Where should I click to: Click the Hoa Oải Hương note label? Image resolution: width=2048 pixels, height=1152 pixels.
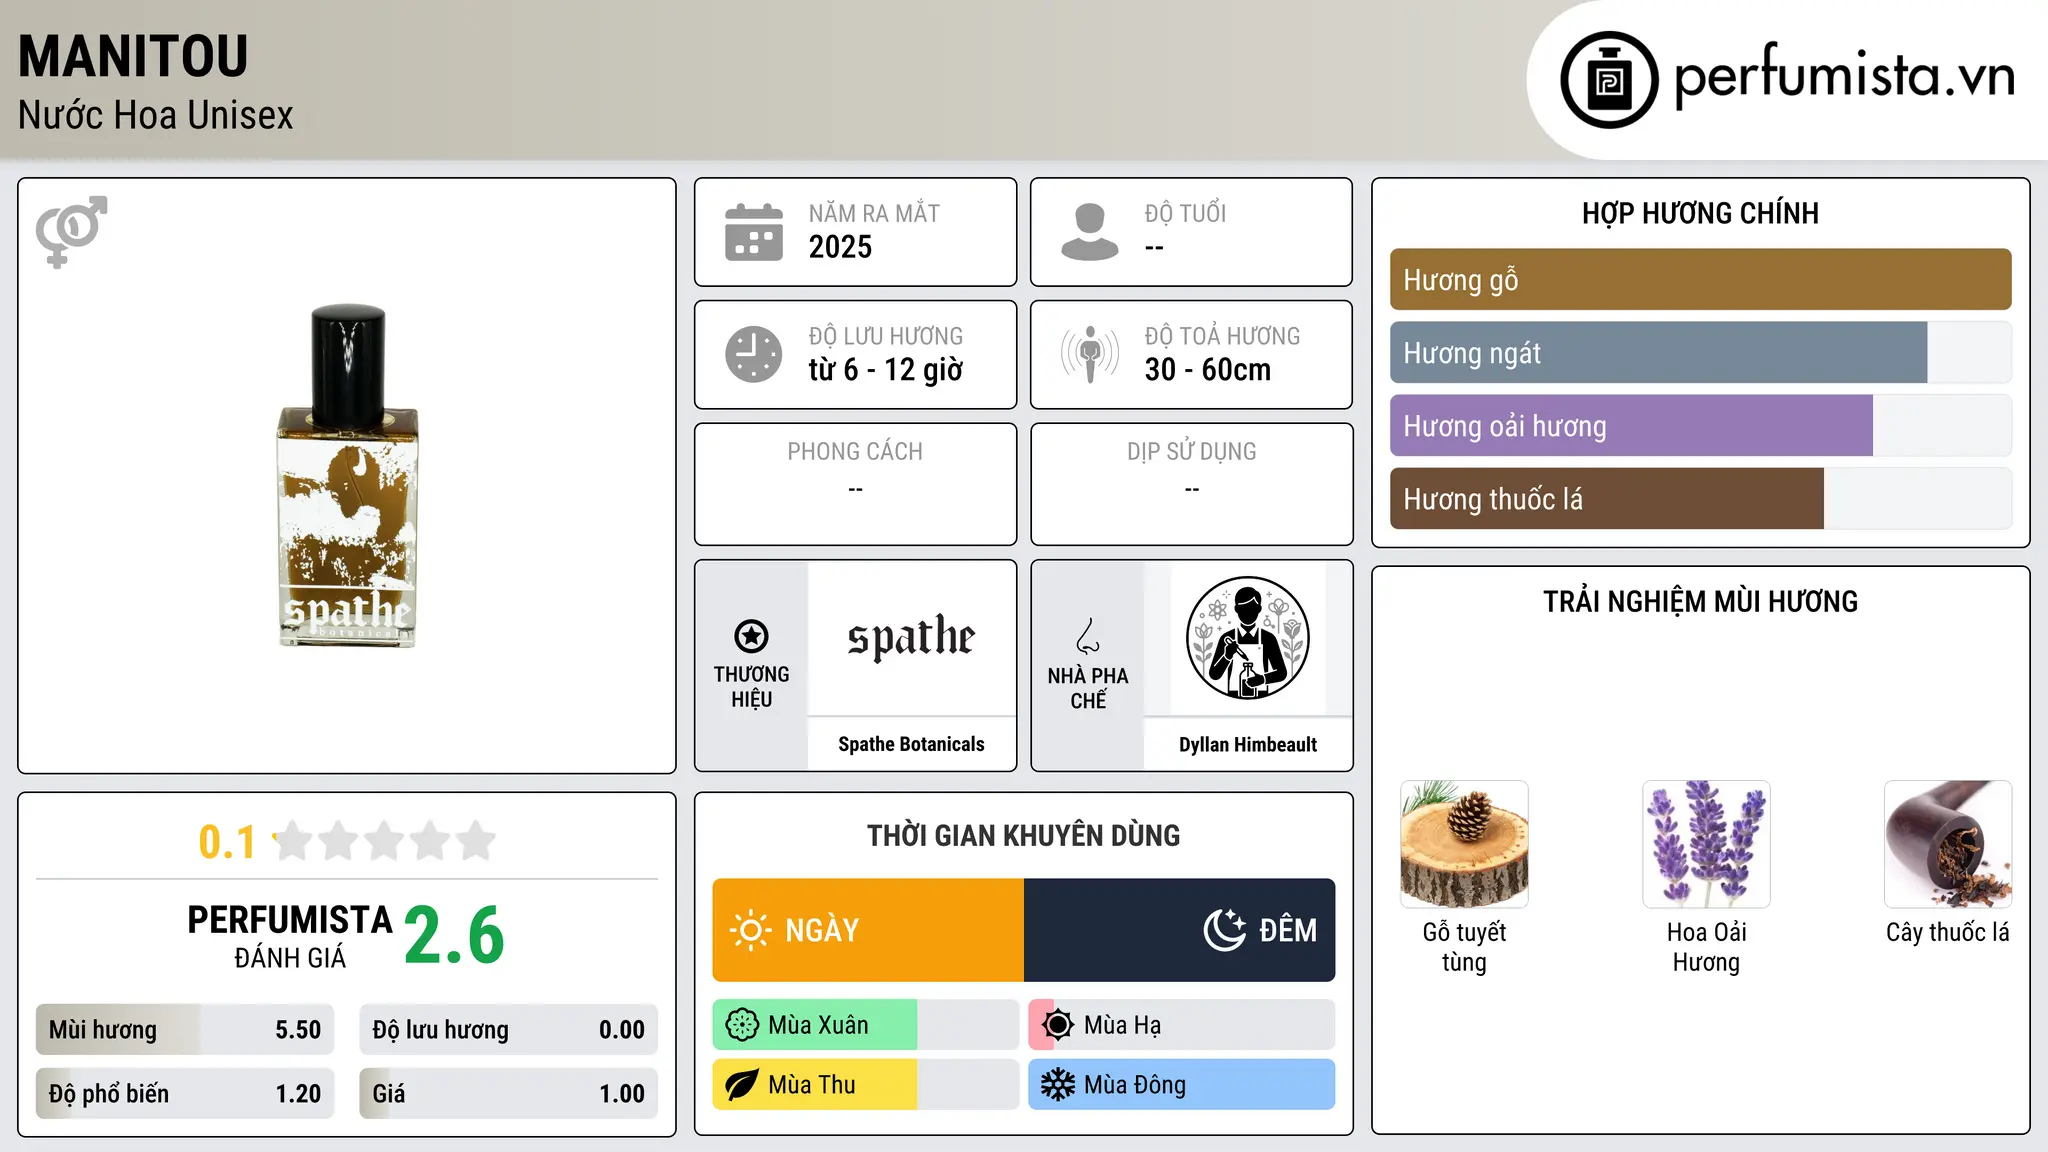pyautogui.click(x=1706, y=947)
